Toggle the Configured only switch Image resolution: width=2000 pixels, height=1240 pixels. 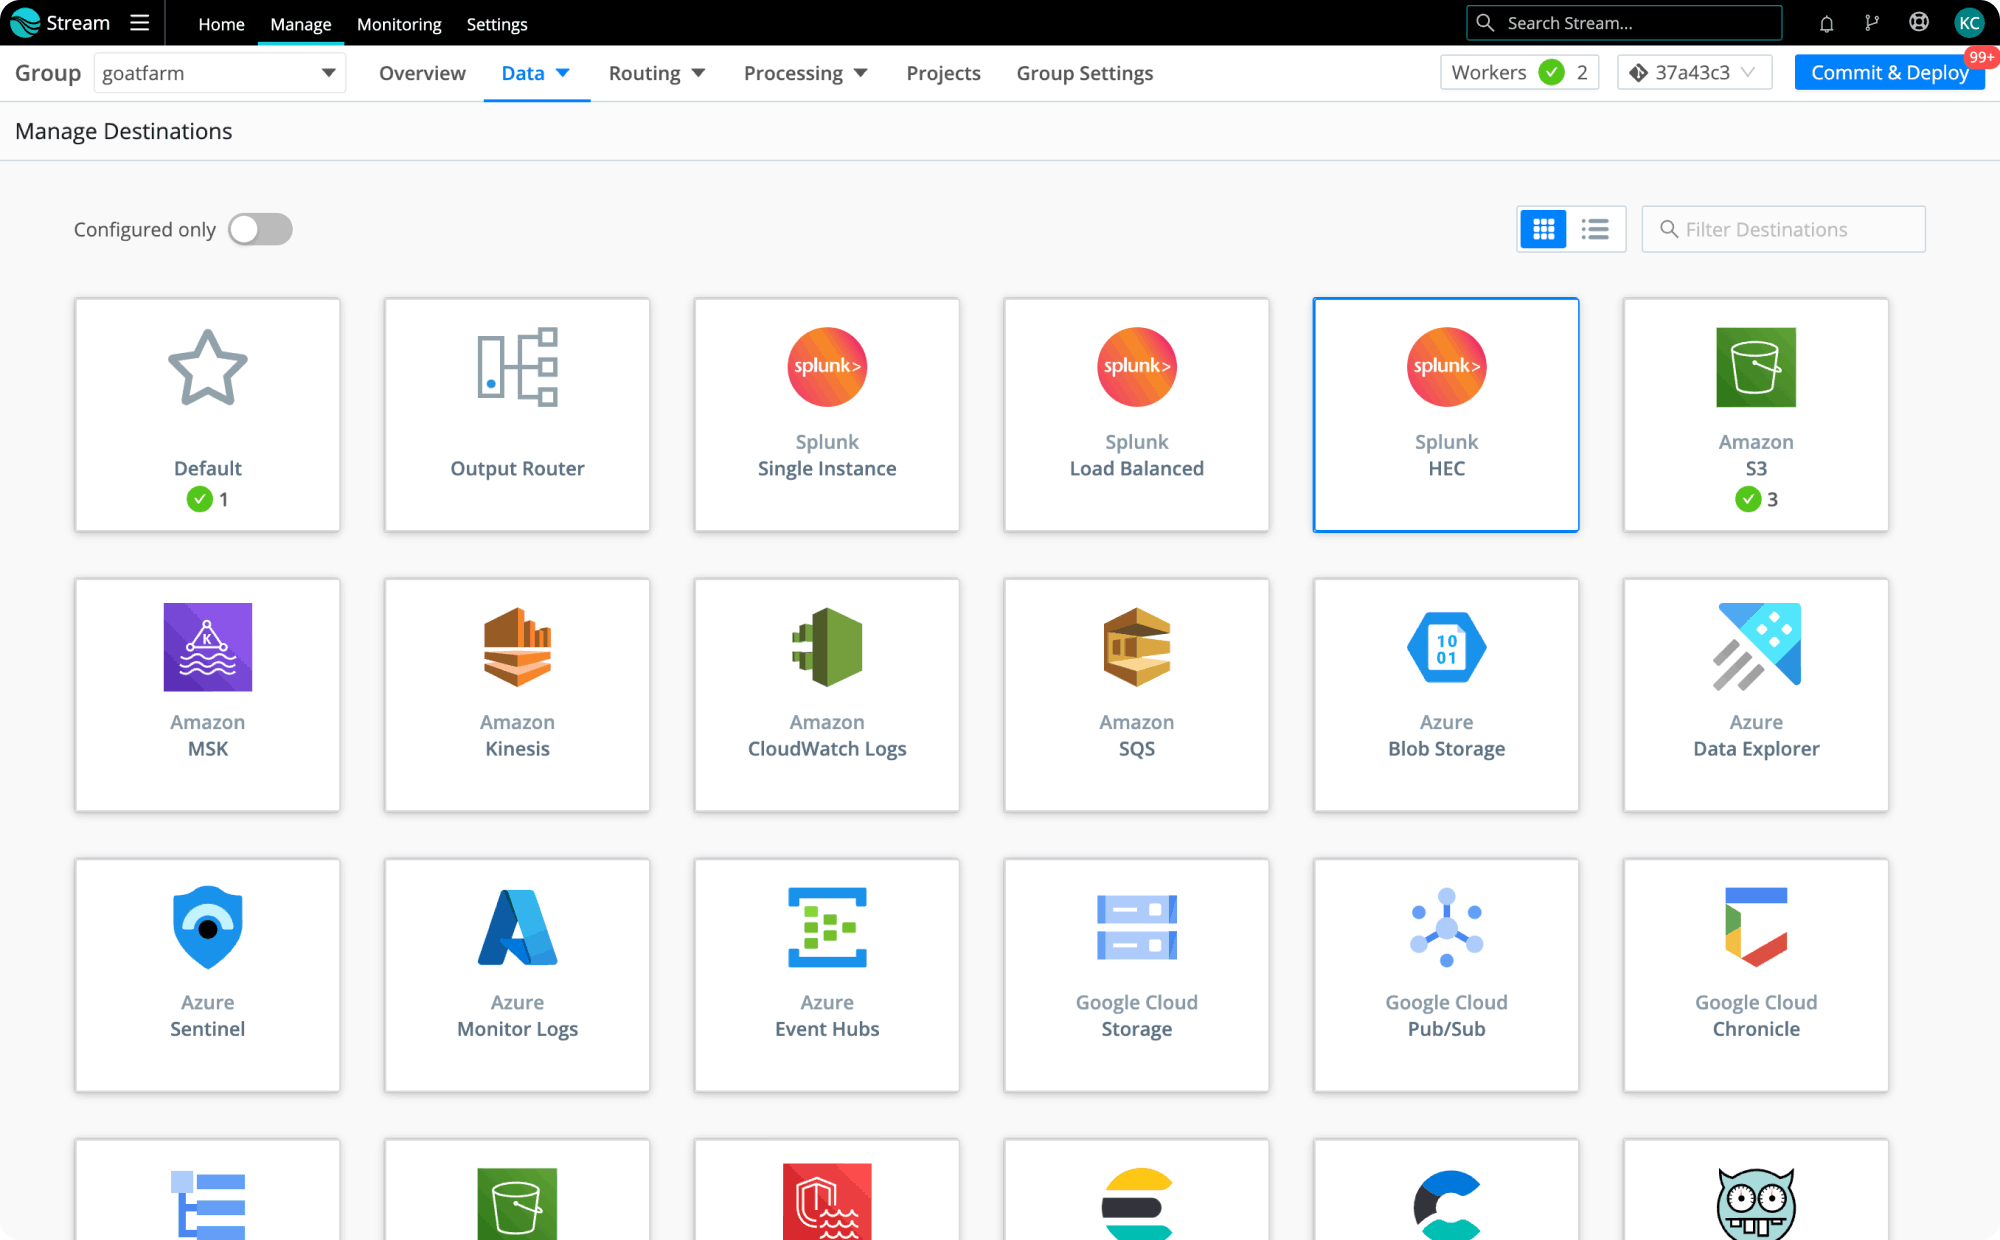tap(260, 229)
